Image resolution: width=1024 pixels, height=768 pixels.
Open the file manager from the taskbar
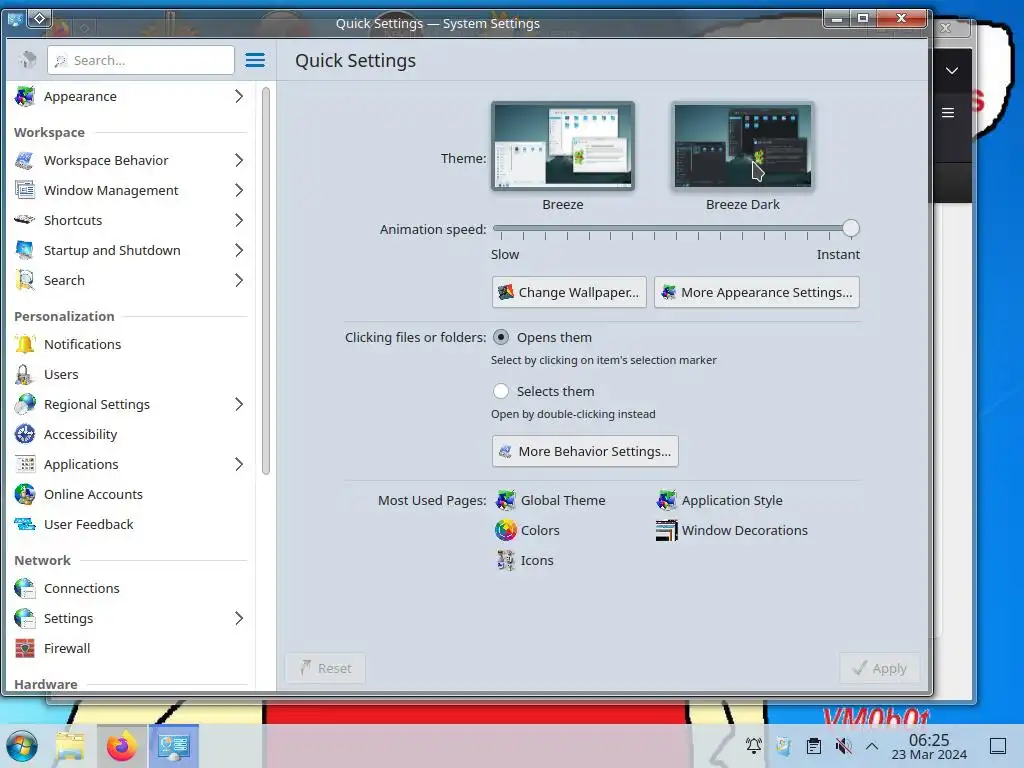click(x=71, y=746)
